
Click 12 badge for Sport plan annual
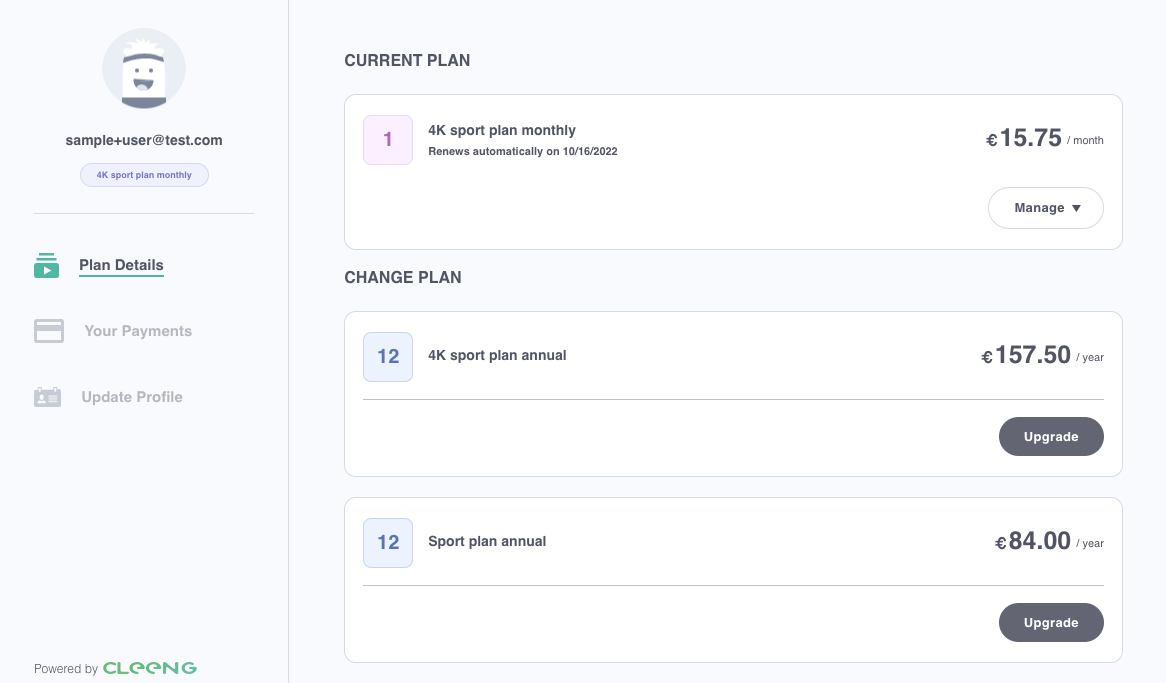(388, 543)
